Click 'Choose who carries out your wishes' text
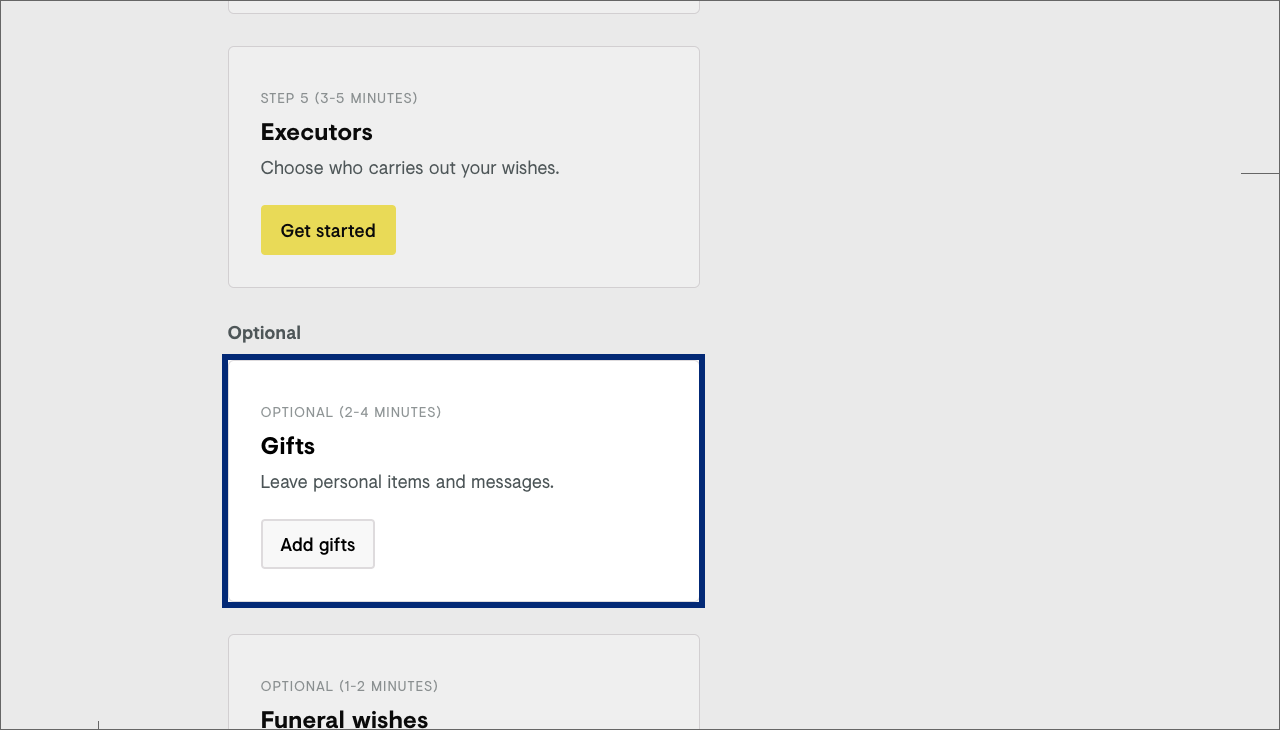 pyautogui.click(x=410, y=168)
